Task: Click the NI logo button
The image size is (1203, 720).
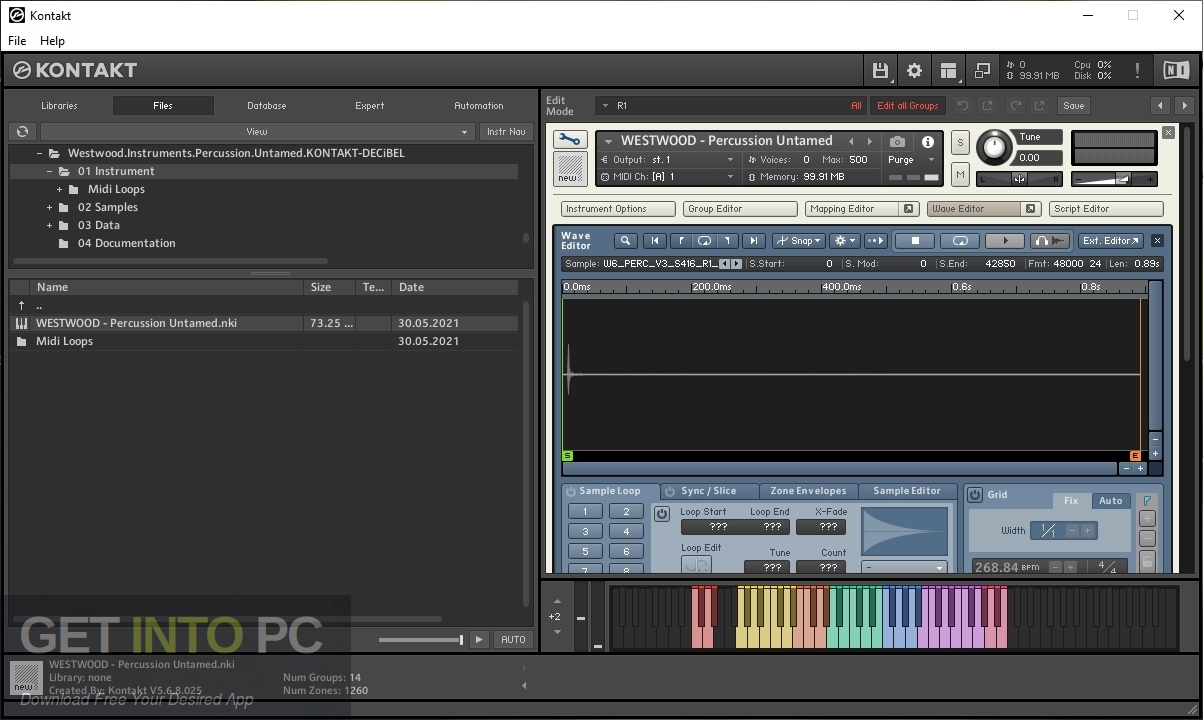Action: coord(1175,70)
